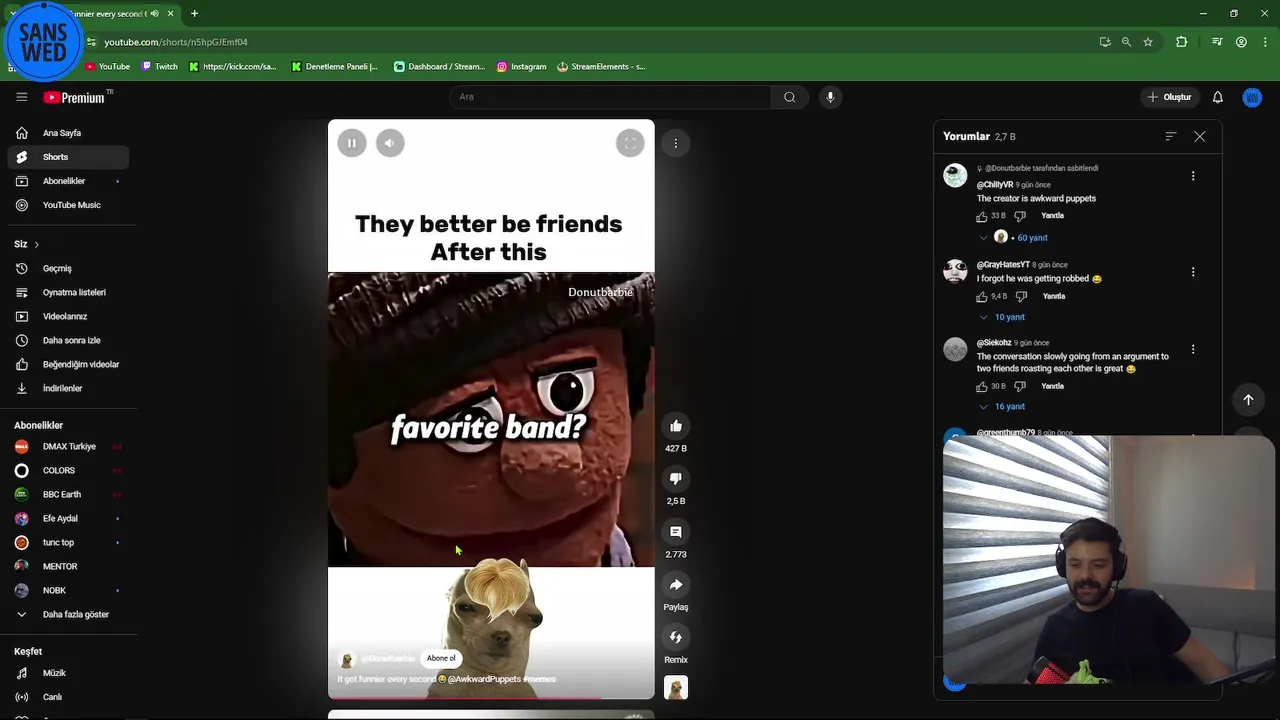Image resolution: width=1280 pixels, height=720 pixels.
Task: Open account avatar menu
Action: tap(1252, 97)
